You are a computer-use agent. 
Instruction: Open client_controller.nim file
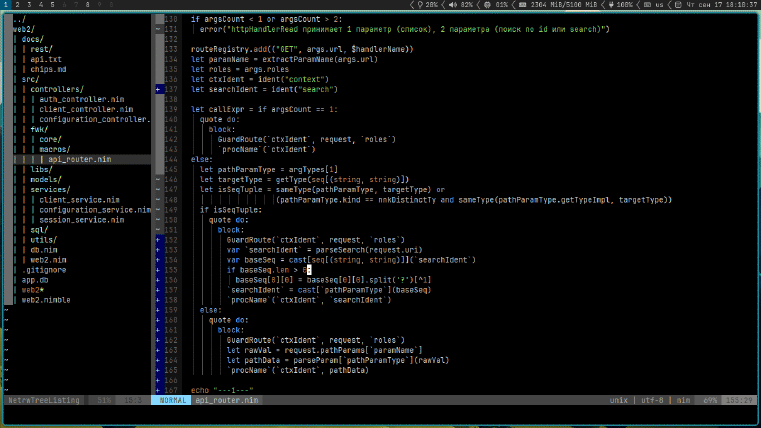(86, 110)
